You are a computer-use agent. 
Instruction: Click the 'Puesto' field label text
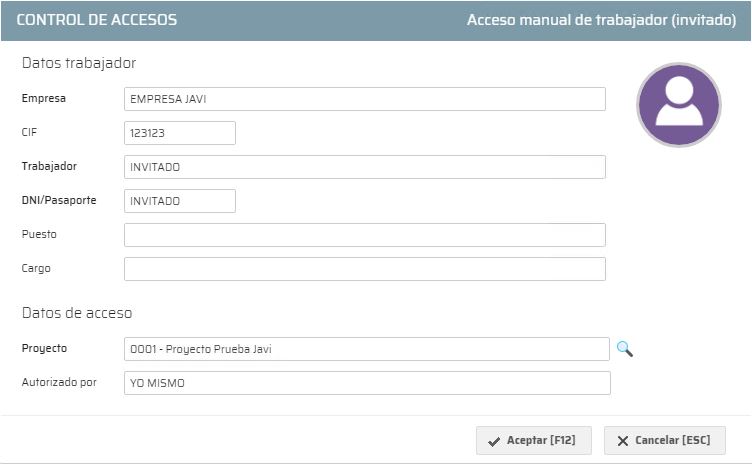point(39,234)
